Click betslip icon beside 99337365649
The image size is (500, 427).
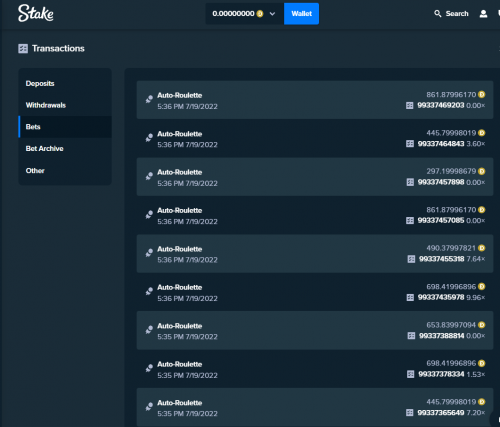pyautogui.click(x=410, y=413)
